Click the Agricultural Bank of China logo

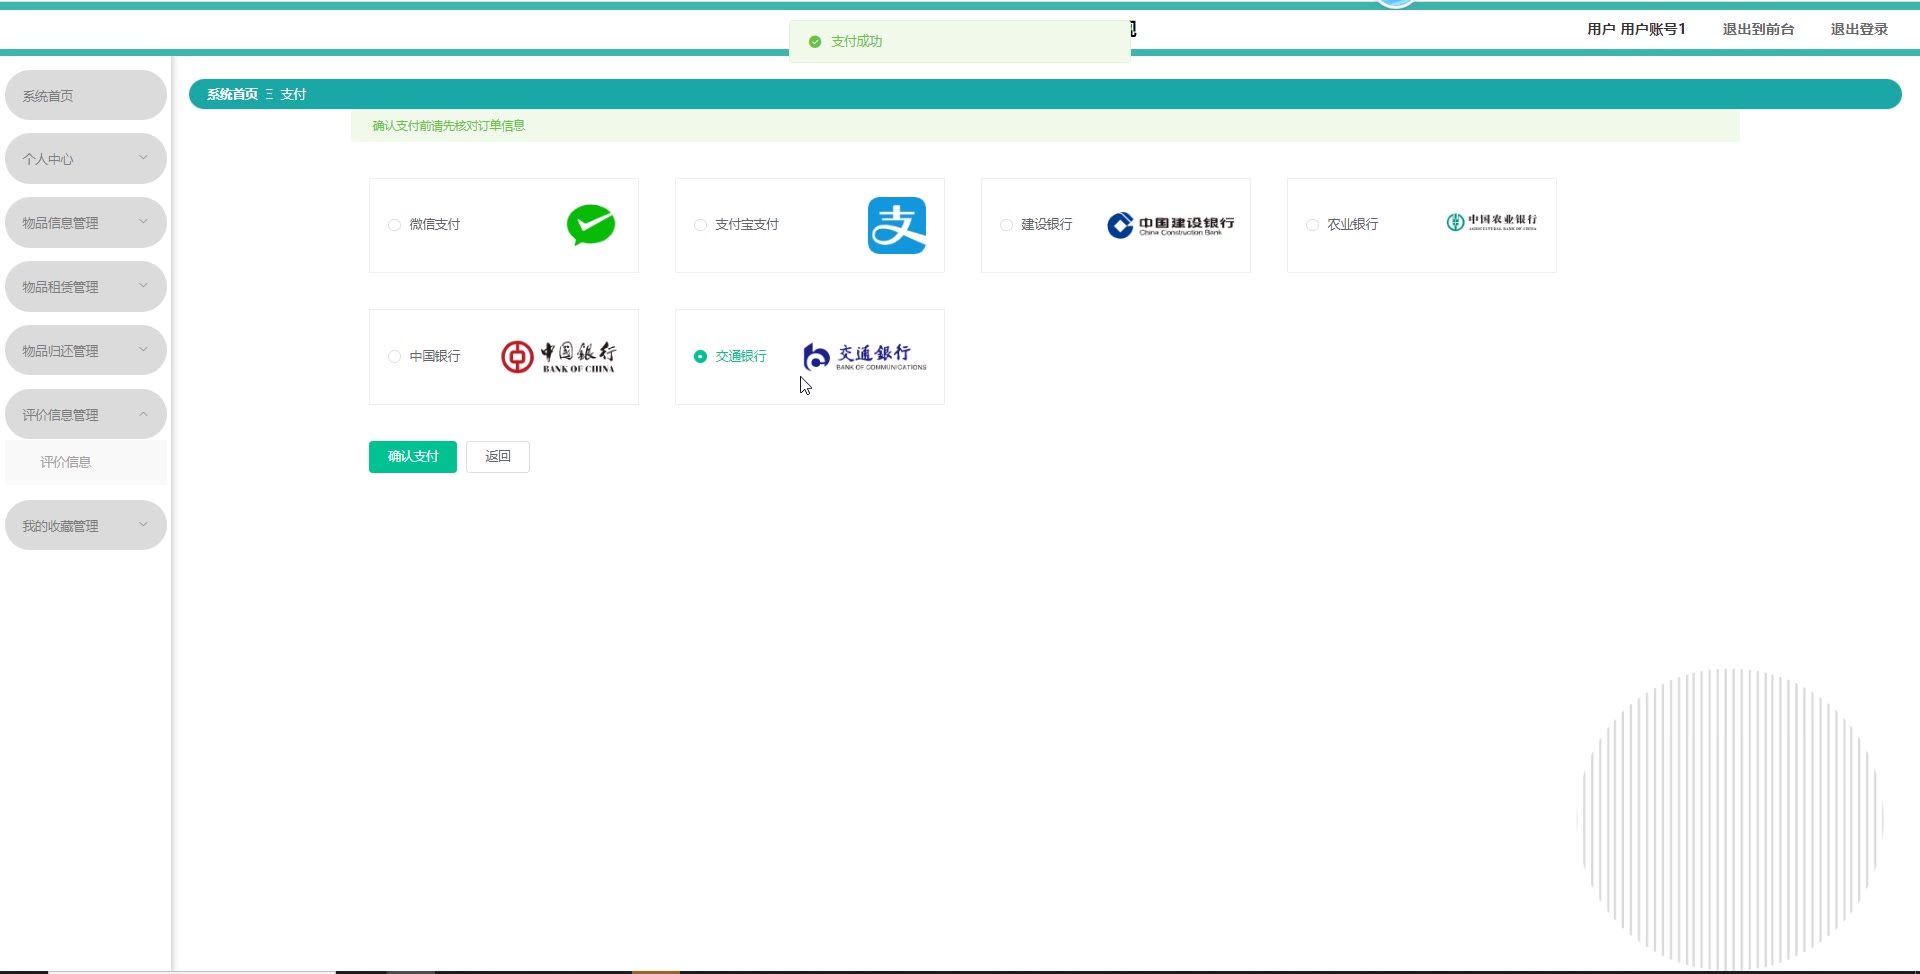1492,222
